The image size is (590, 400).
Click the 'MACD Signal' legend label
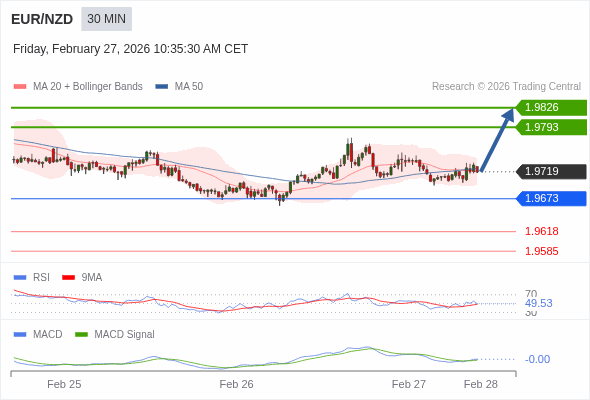[x=124, y=335]
